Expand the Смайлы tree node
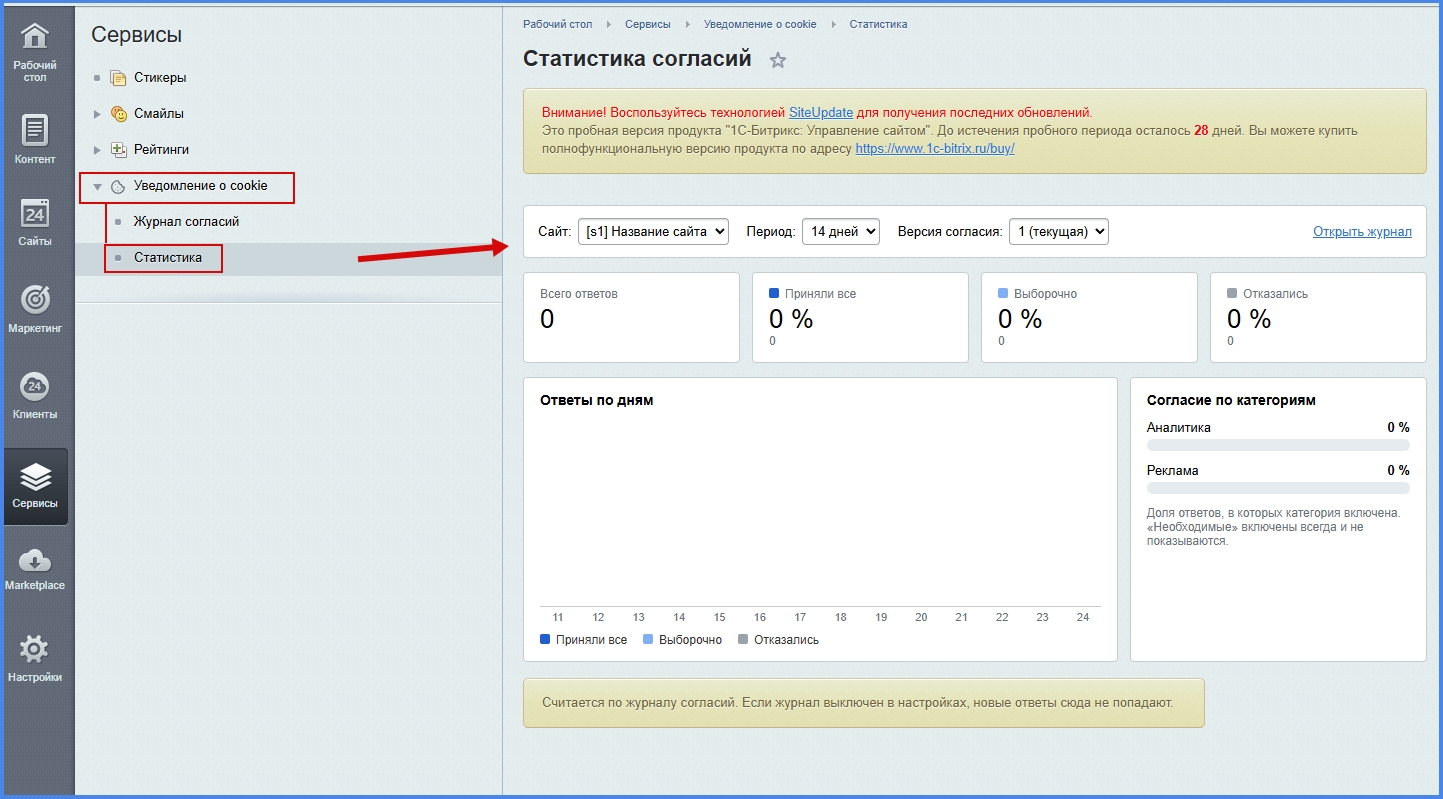 pyautogui.click(x=97, y=114)
